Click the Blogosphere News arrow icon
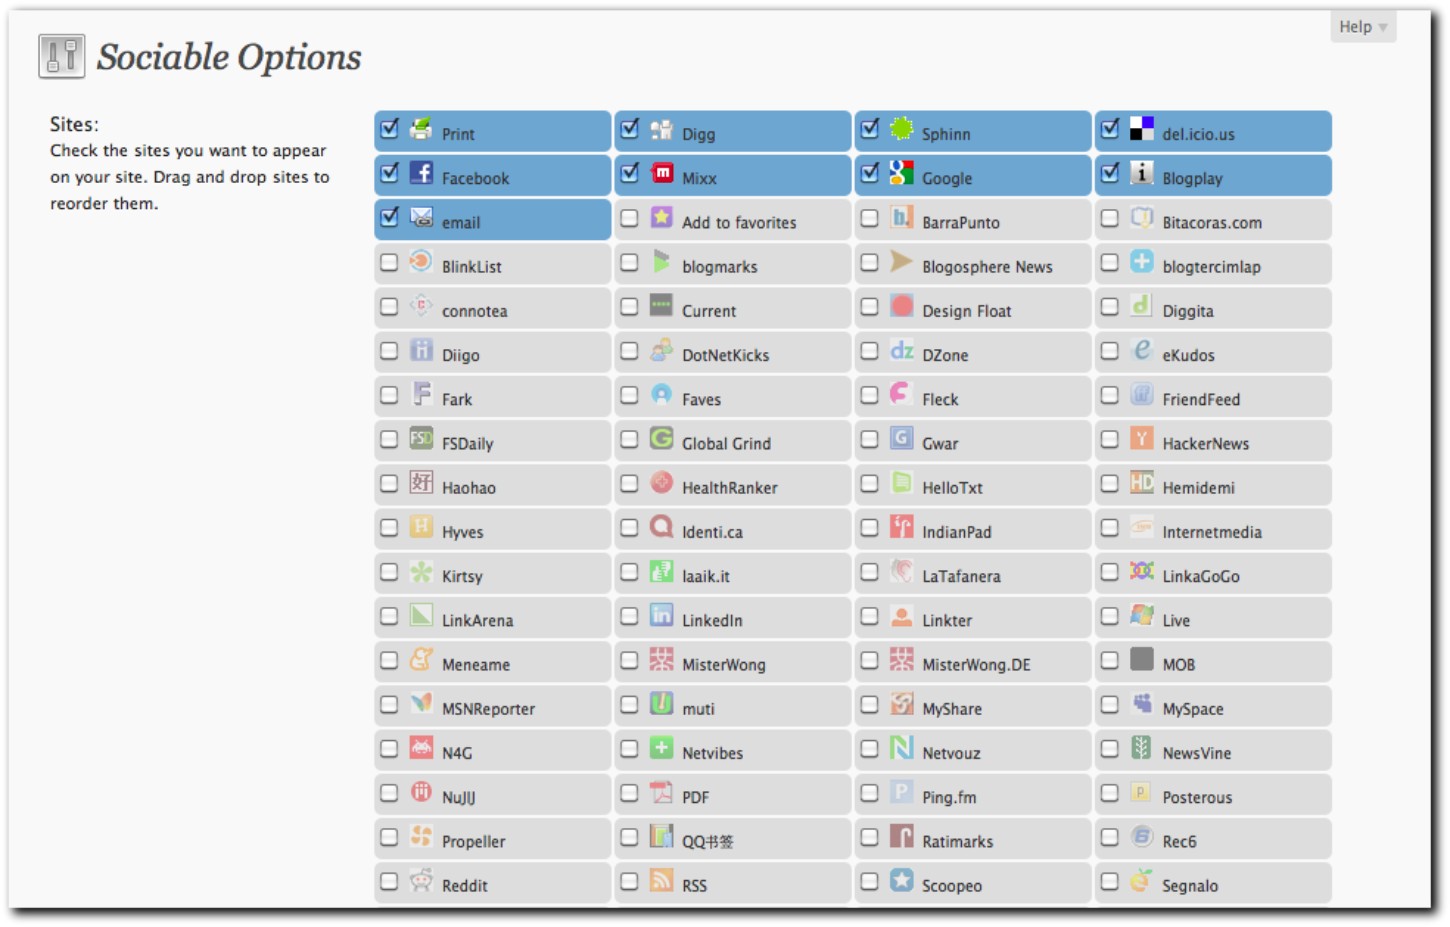Viewport: 1450px width, 927px height. pyautogui.click(x=902, y=262)
